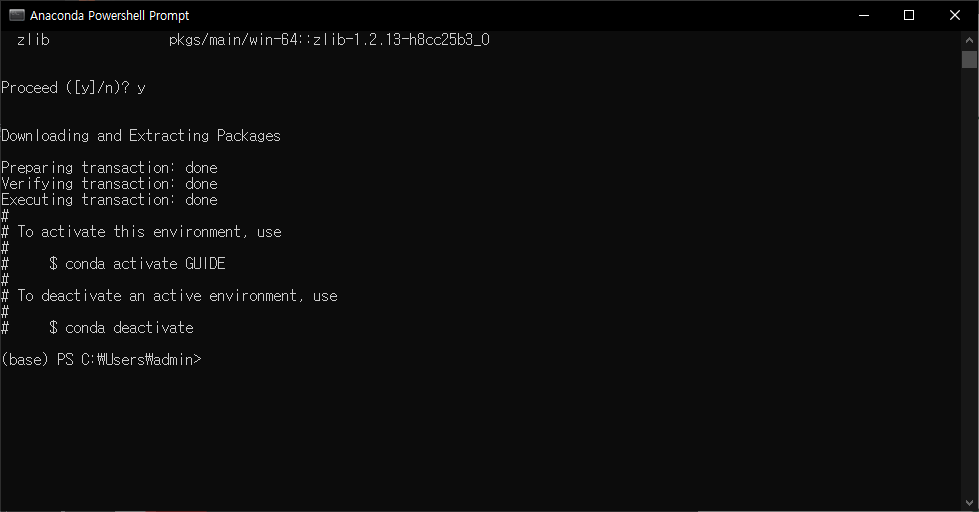The height and width of the screenshot is (512, 979).
Task: Click the empty scrollbar track below the thumb
Action: click(x=969, y=281)
